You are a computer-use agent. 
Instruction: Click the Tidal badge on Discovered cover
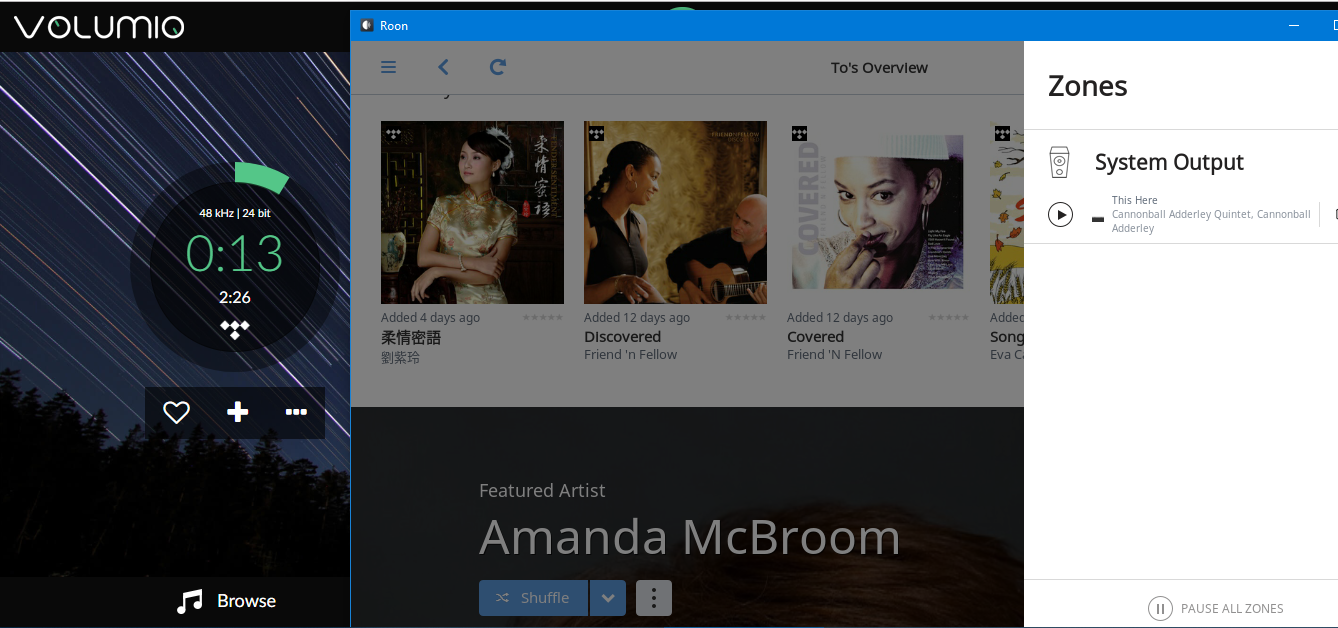(x=597, y=134)
